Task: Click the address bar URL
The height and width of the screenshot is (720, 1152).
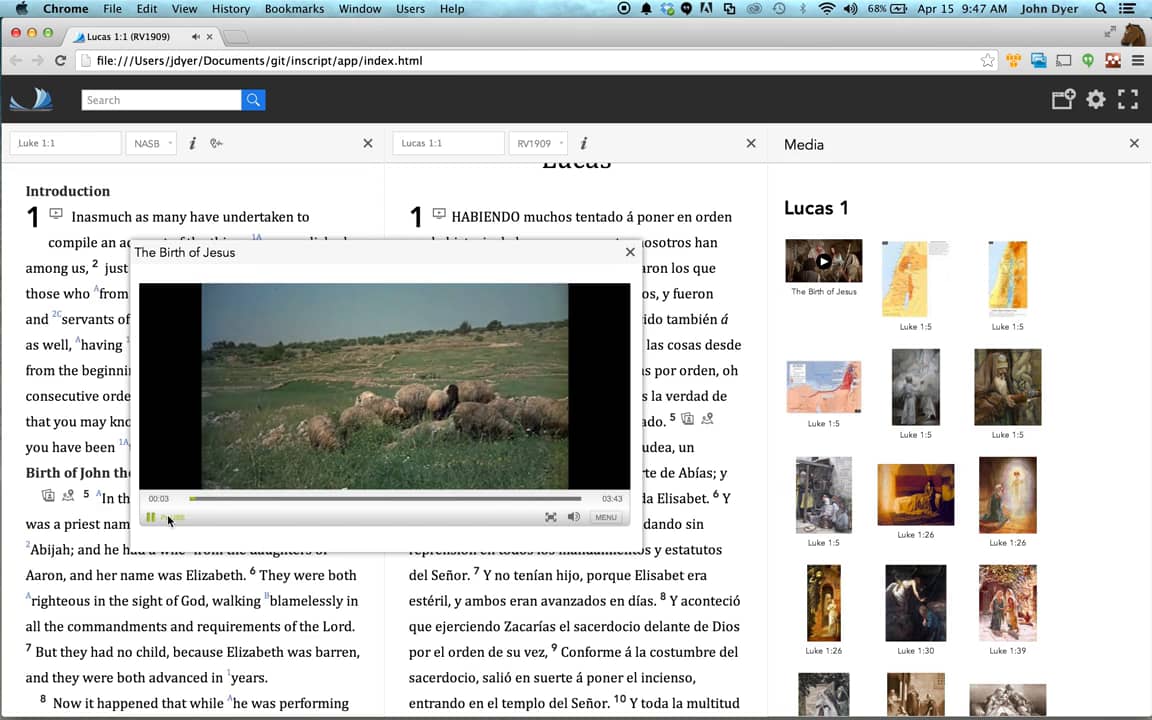Action: pyautogui.click(x=259, y=60)
